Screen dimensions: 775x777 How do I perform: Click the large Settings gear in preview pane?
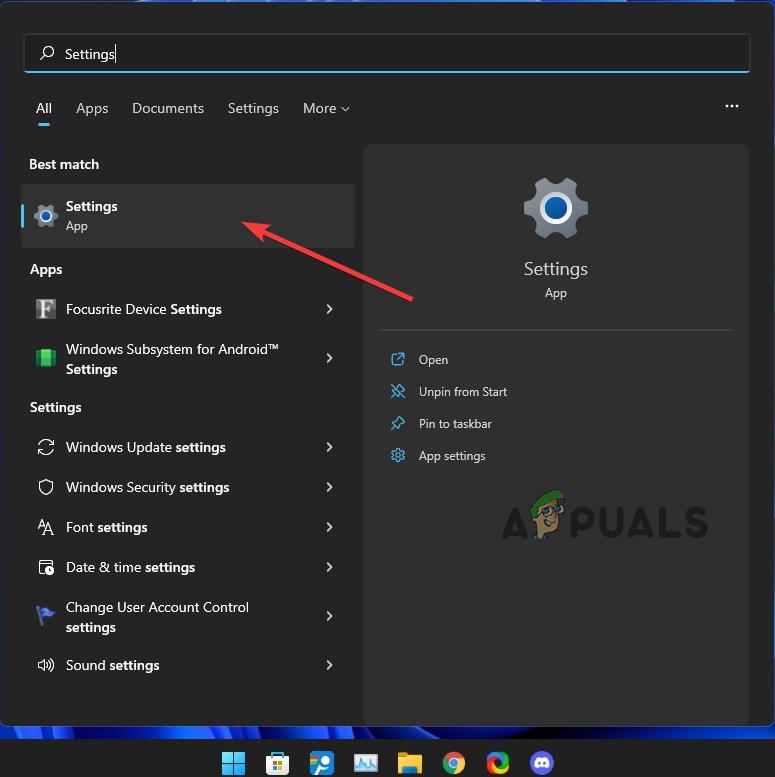pyautogui.click(x=555, y=208)
